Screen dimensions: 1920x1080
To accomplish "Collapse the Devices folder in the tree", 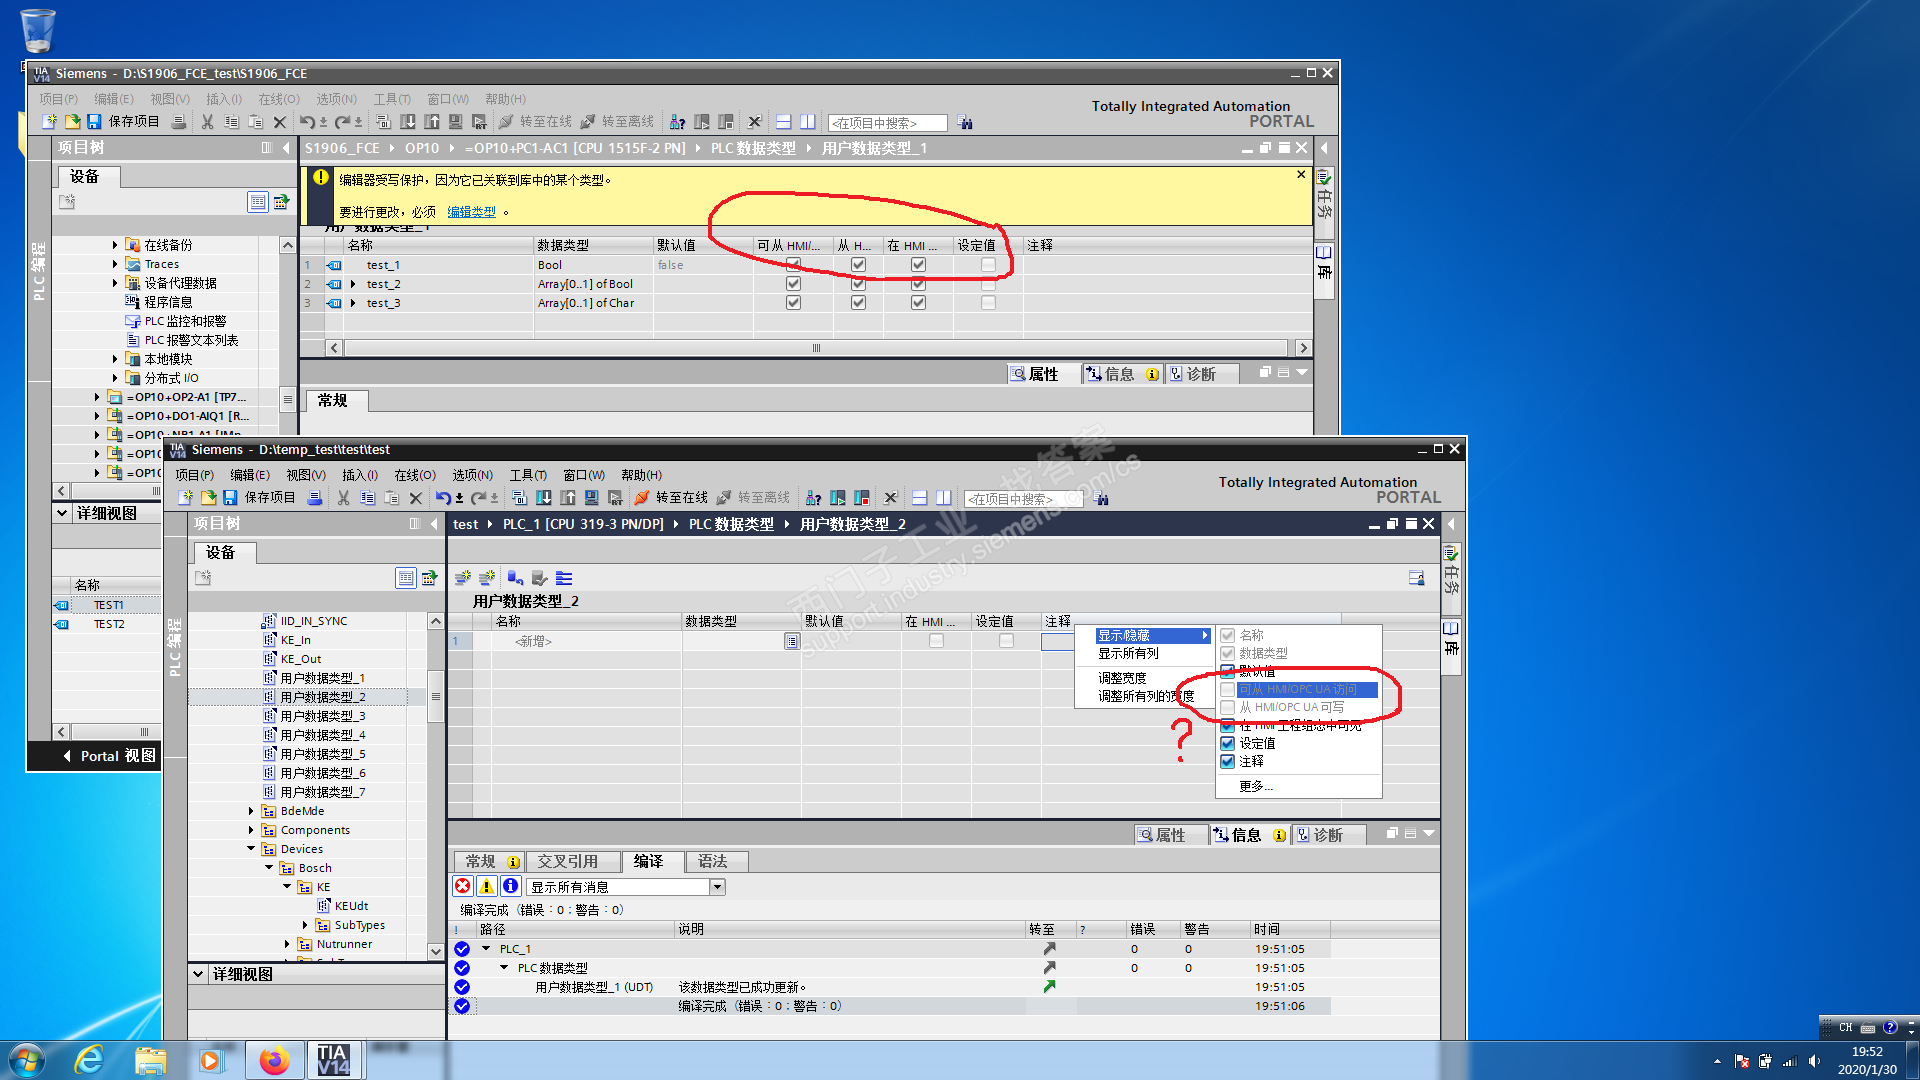I will click(x=251, y=849).
